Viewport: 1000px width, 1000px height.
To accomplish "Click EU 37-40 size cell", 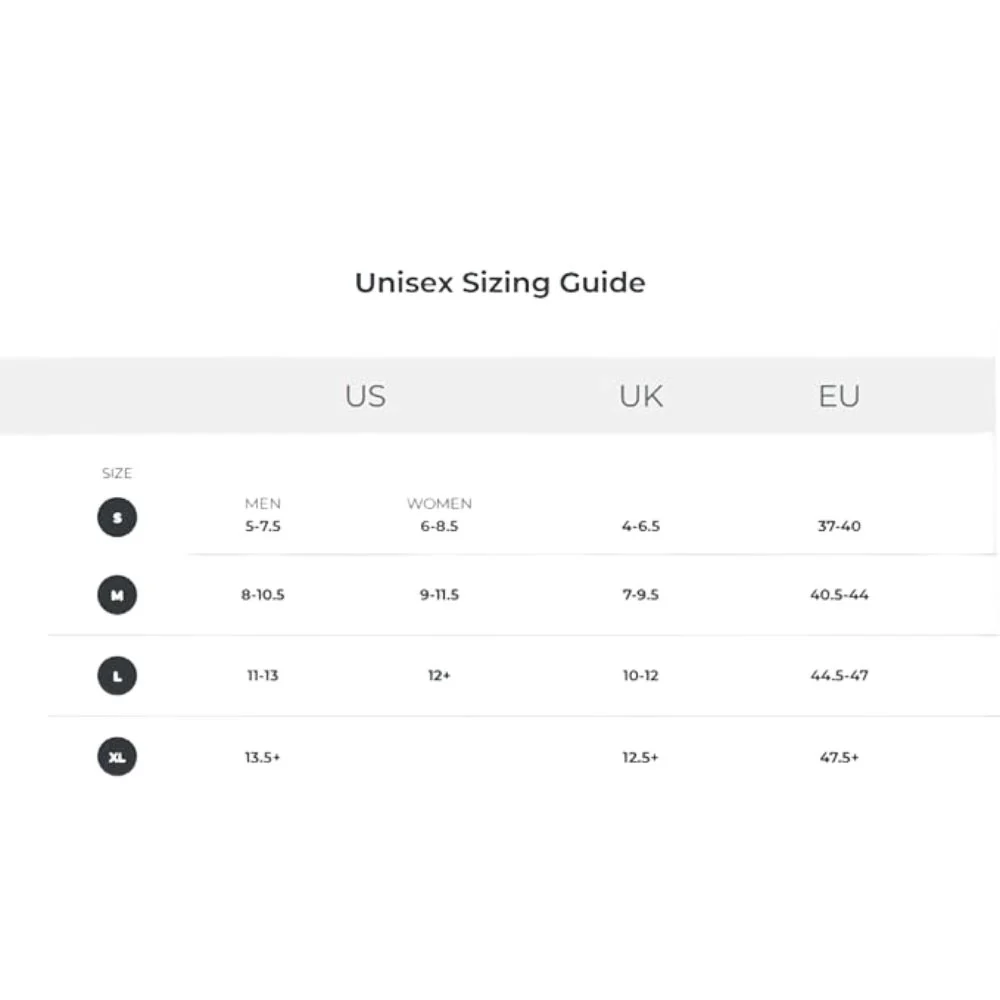I will click(x=839, y=526).
